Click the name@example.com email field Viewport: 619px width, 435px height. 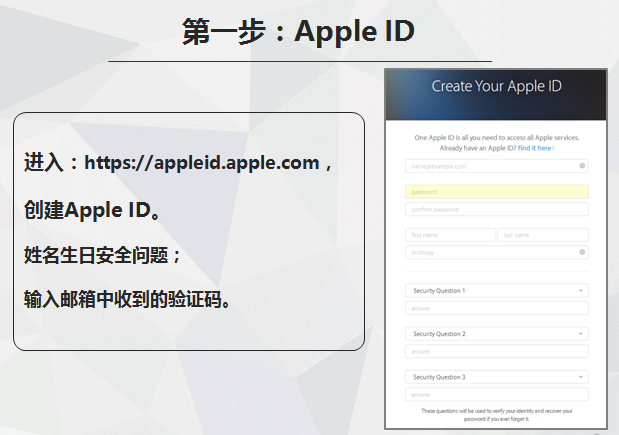pyautogui.click(x=497, y=166)
